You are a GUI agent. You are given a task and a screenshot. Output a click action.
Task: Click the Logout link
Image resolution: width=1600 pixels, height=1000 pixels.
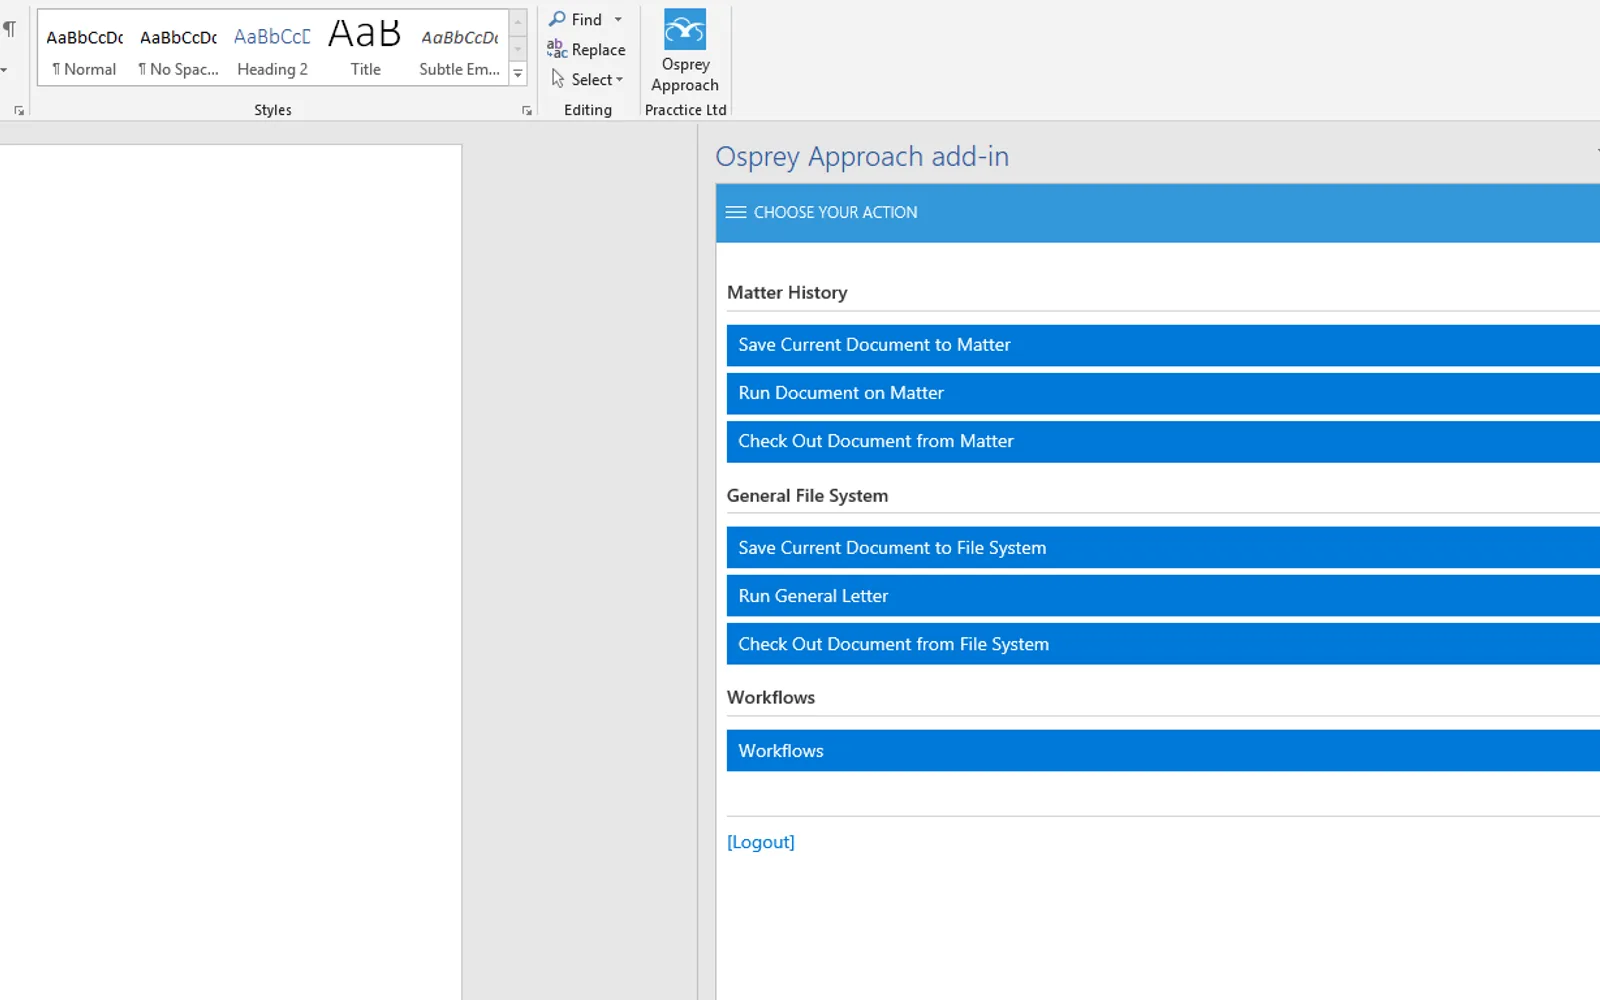(761, 842)
